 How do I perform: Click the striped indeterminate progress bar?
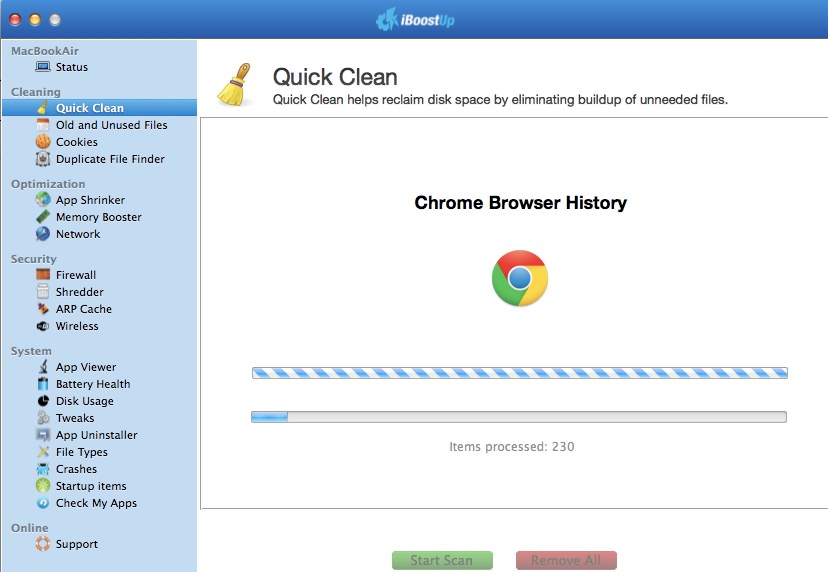tap(520, 373)
